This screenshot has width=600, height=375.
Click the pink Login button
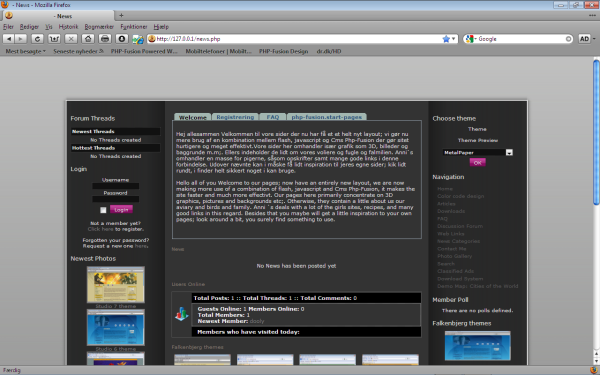(121, 210)
